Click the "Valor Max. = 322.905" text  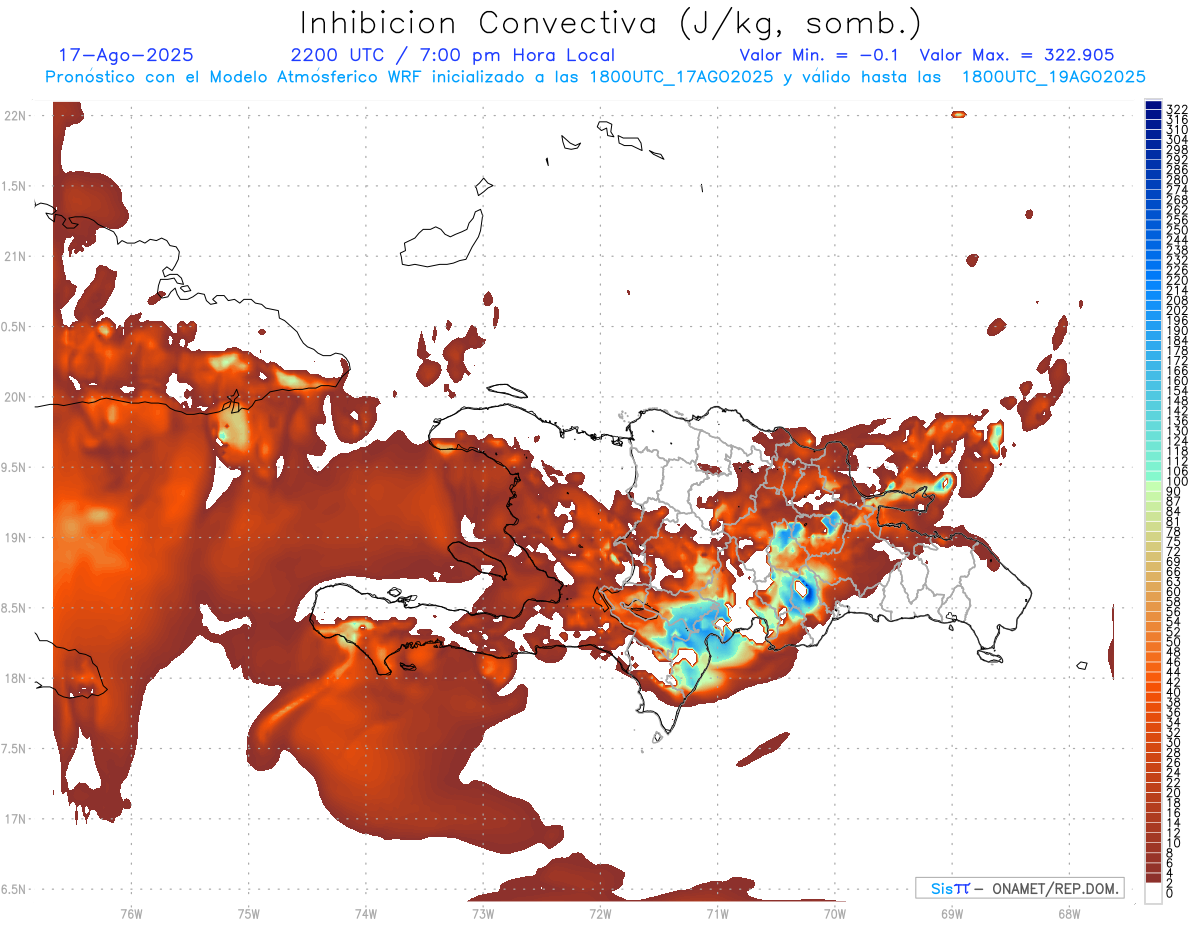pyautogui.click(x=1016, y=55)
